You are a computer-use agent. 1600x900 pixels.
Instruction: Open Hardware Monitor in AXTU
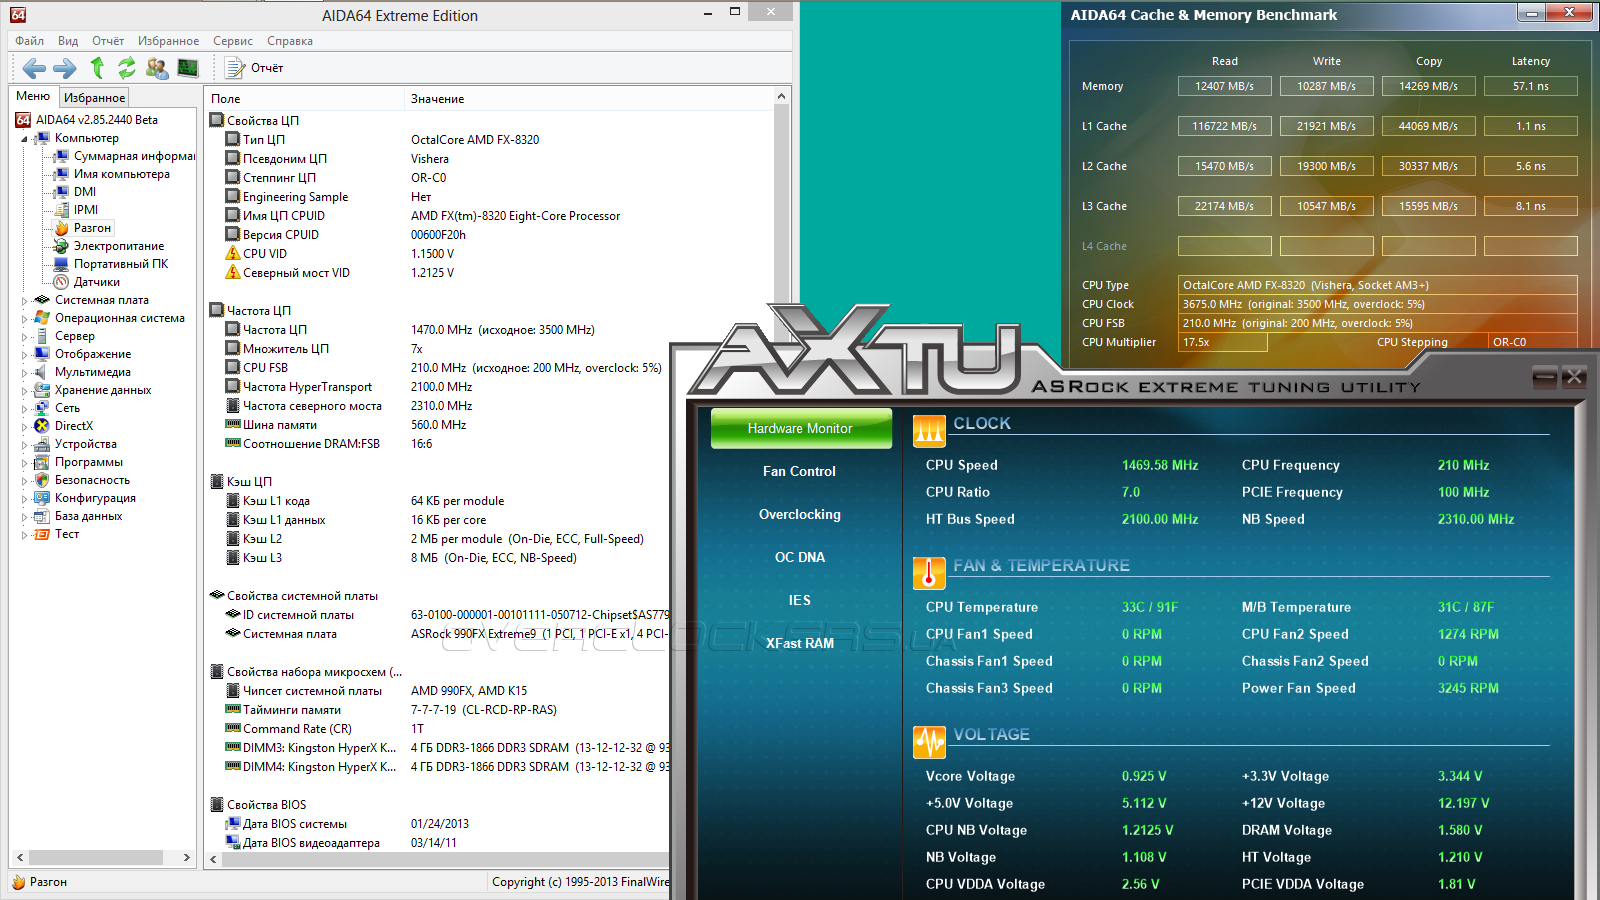click(x=801, y=428)
